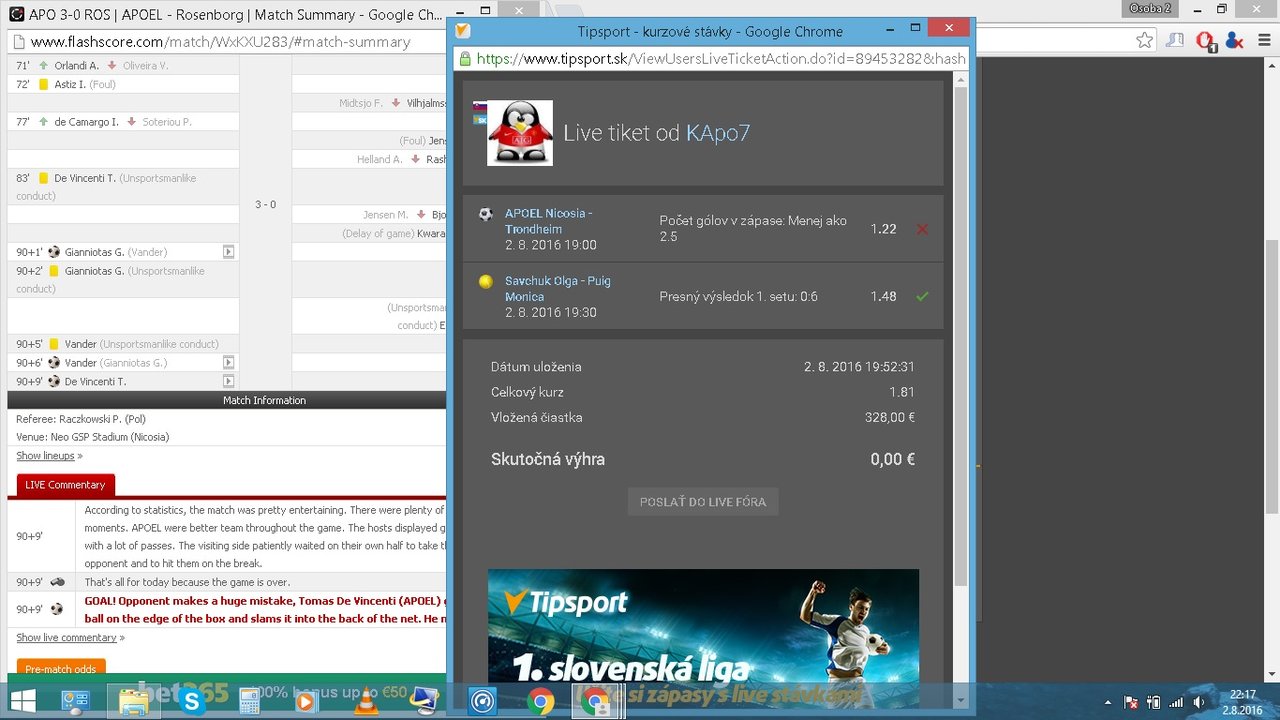Click the POSLAŤ DO LIVE FÓRA button

pos(703,502)
